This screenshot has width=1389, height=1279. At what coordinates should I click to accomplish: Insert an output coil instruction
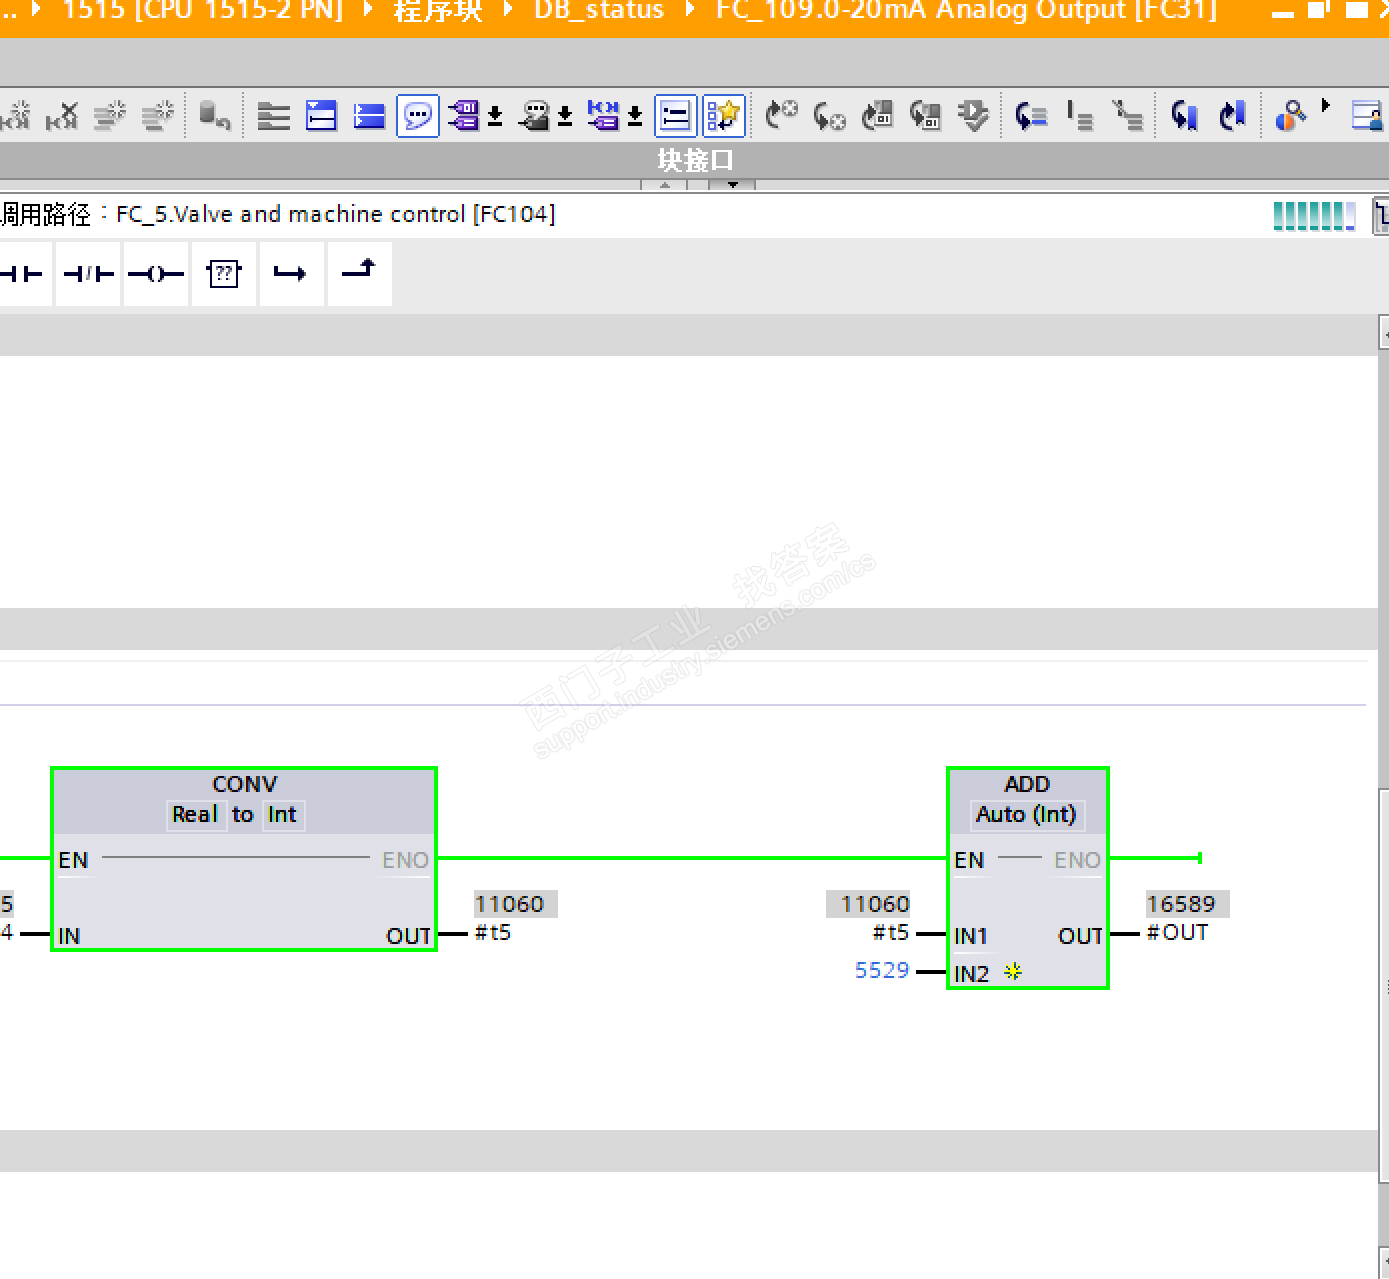coord(156,273)
